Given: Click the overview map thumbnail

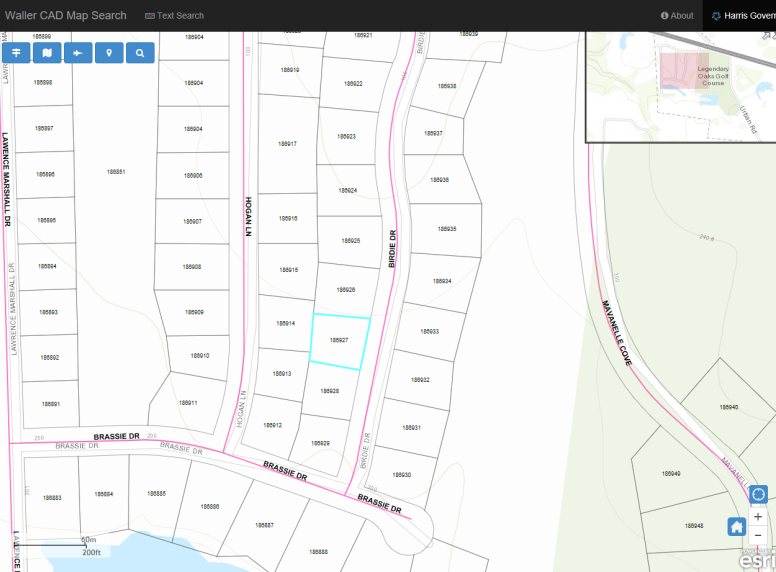Looking at the screenshot, I should coord(680,85).
